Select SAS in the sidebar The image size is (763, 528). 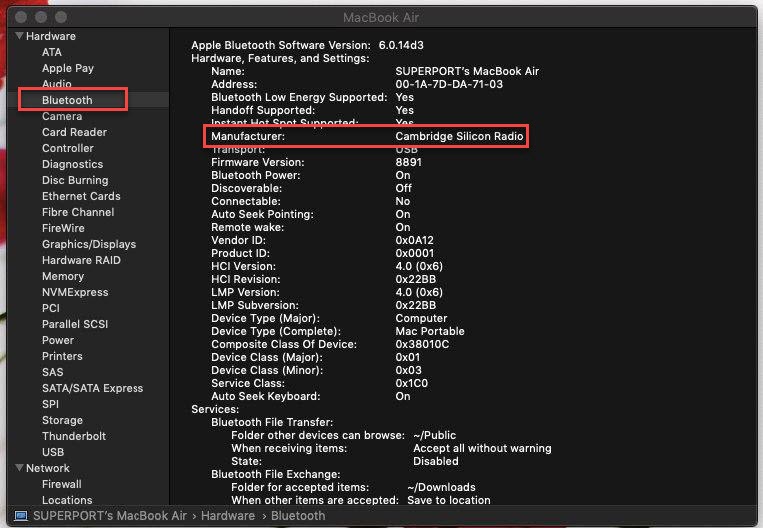(53, 372)
